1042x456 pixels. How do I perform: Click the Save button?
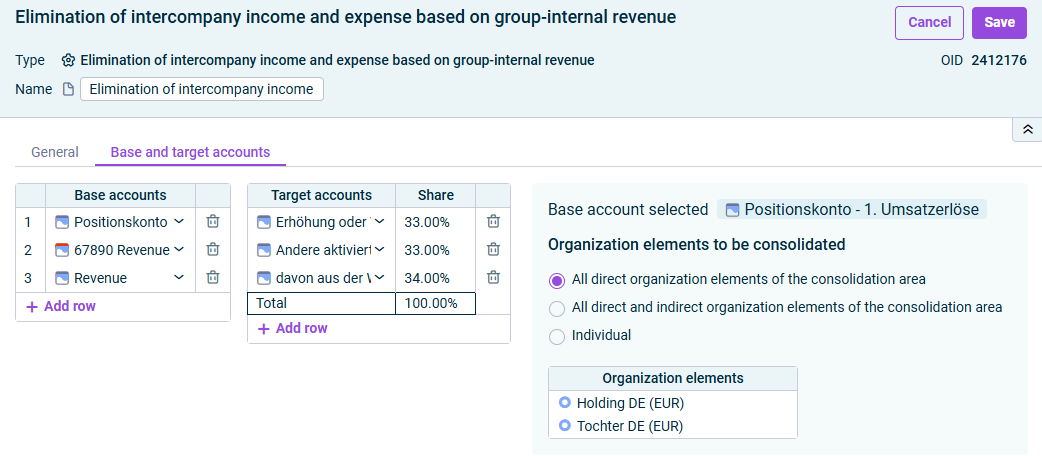pos(999,23)
